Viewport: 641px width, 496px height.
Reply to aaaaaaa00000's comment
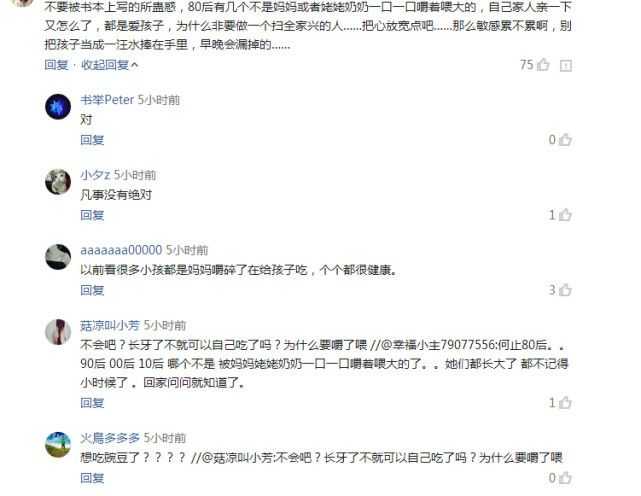tap(92, 290)
